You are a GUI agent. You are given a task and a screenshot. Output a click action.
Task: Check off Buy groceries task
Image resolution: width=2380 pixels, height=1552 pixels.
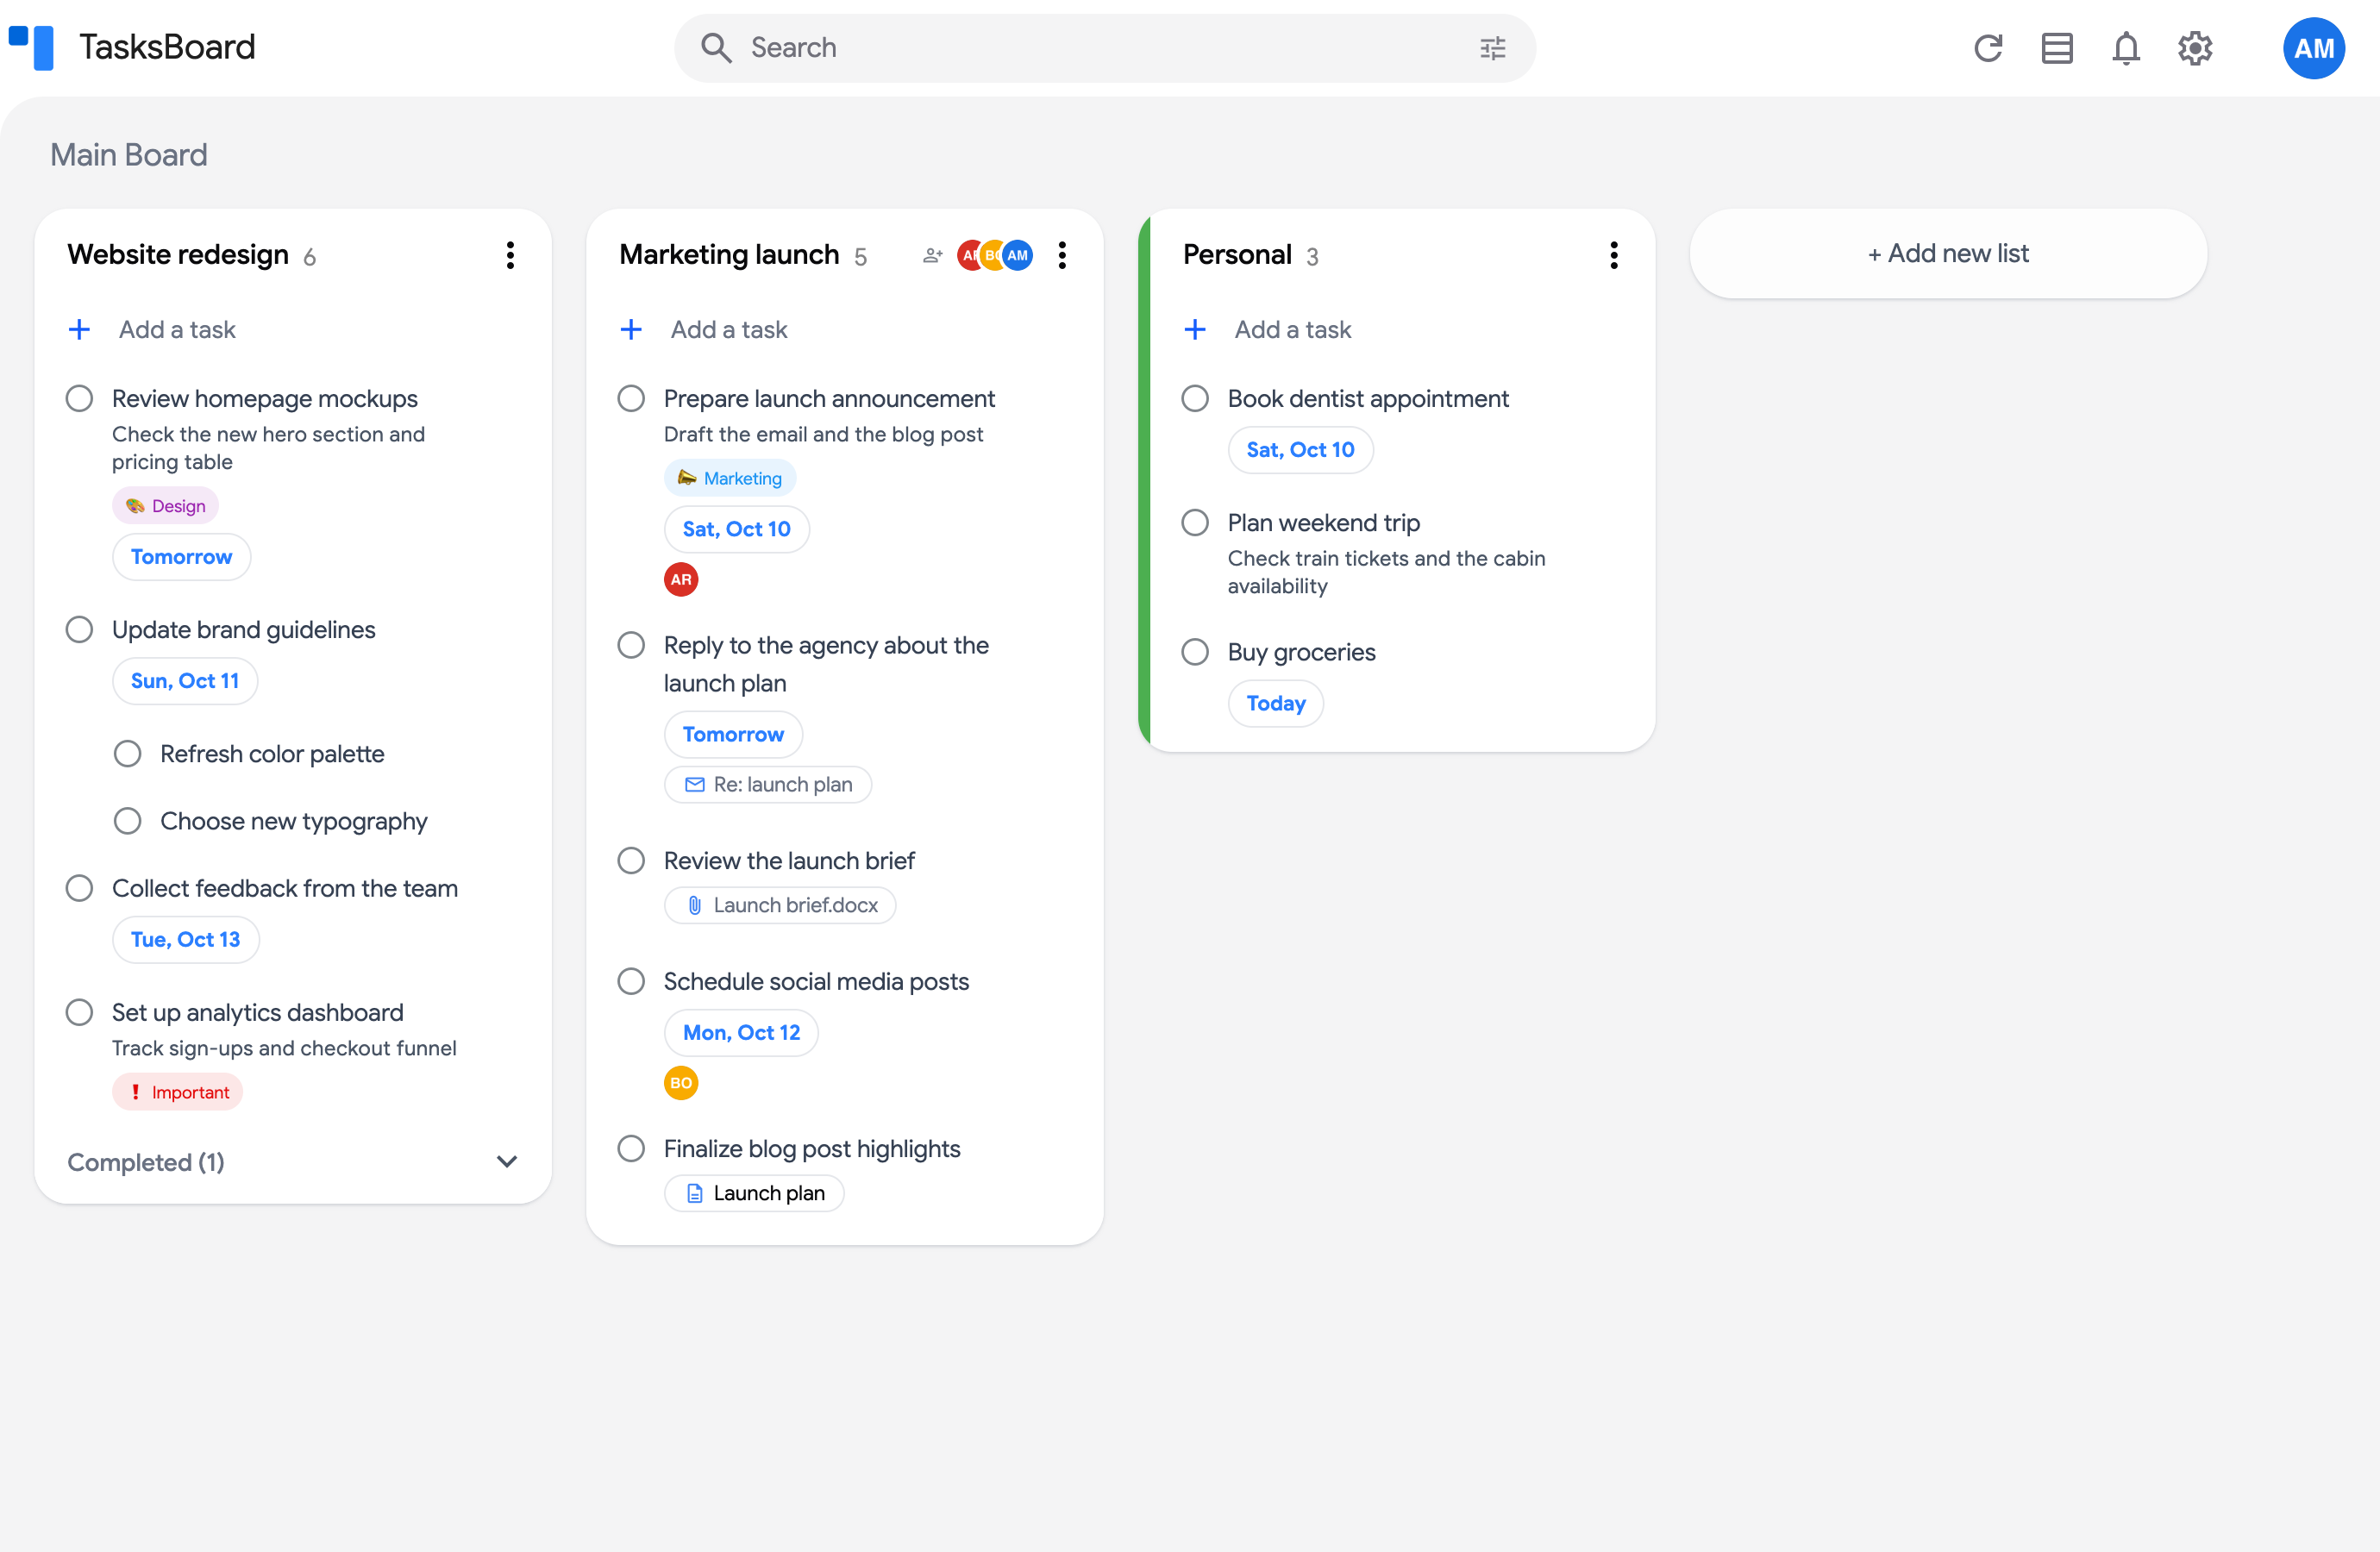point(1195,652)
